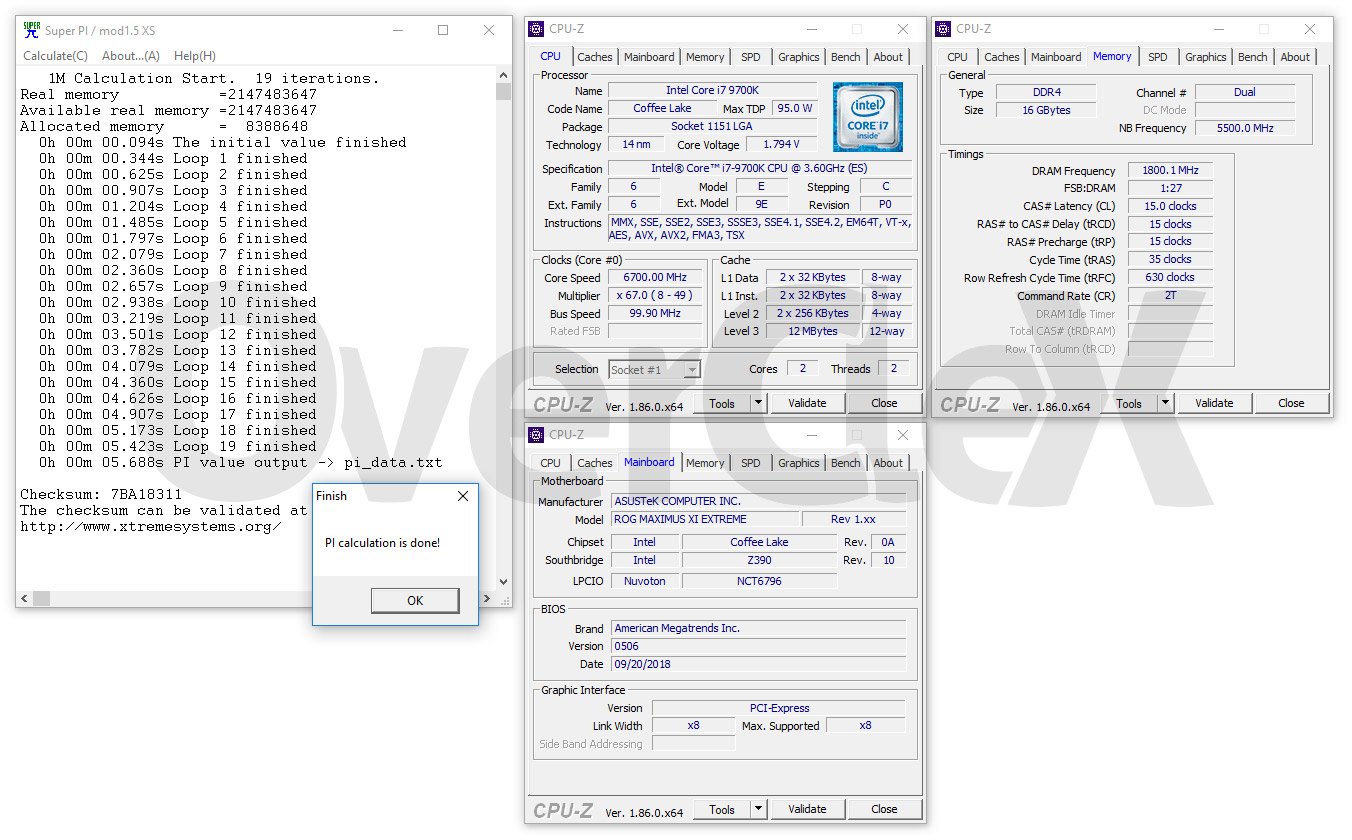The height and width of the screenshot is (840, 1352).
Task: Click Close button in Mainboard window
Action: coord(884,810)
